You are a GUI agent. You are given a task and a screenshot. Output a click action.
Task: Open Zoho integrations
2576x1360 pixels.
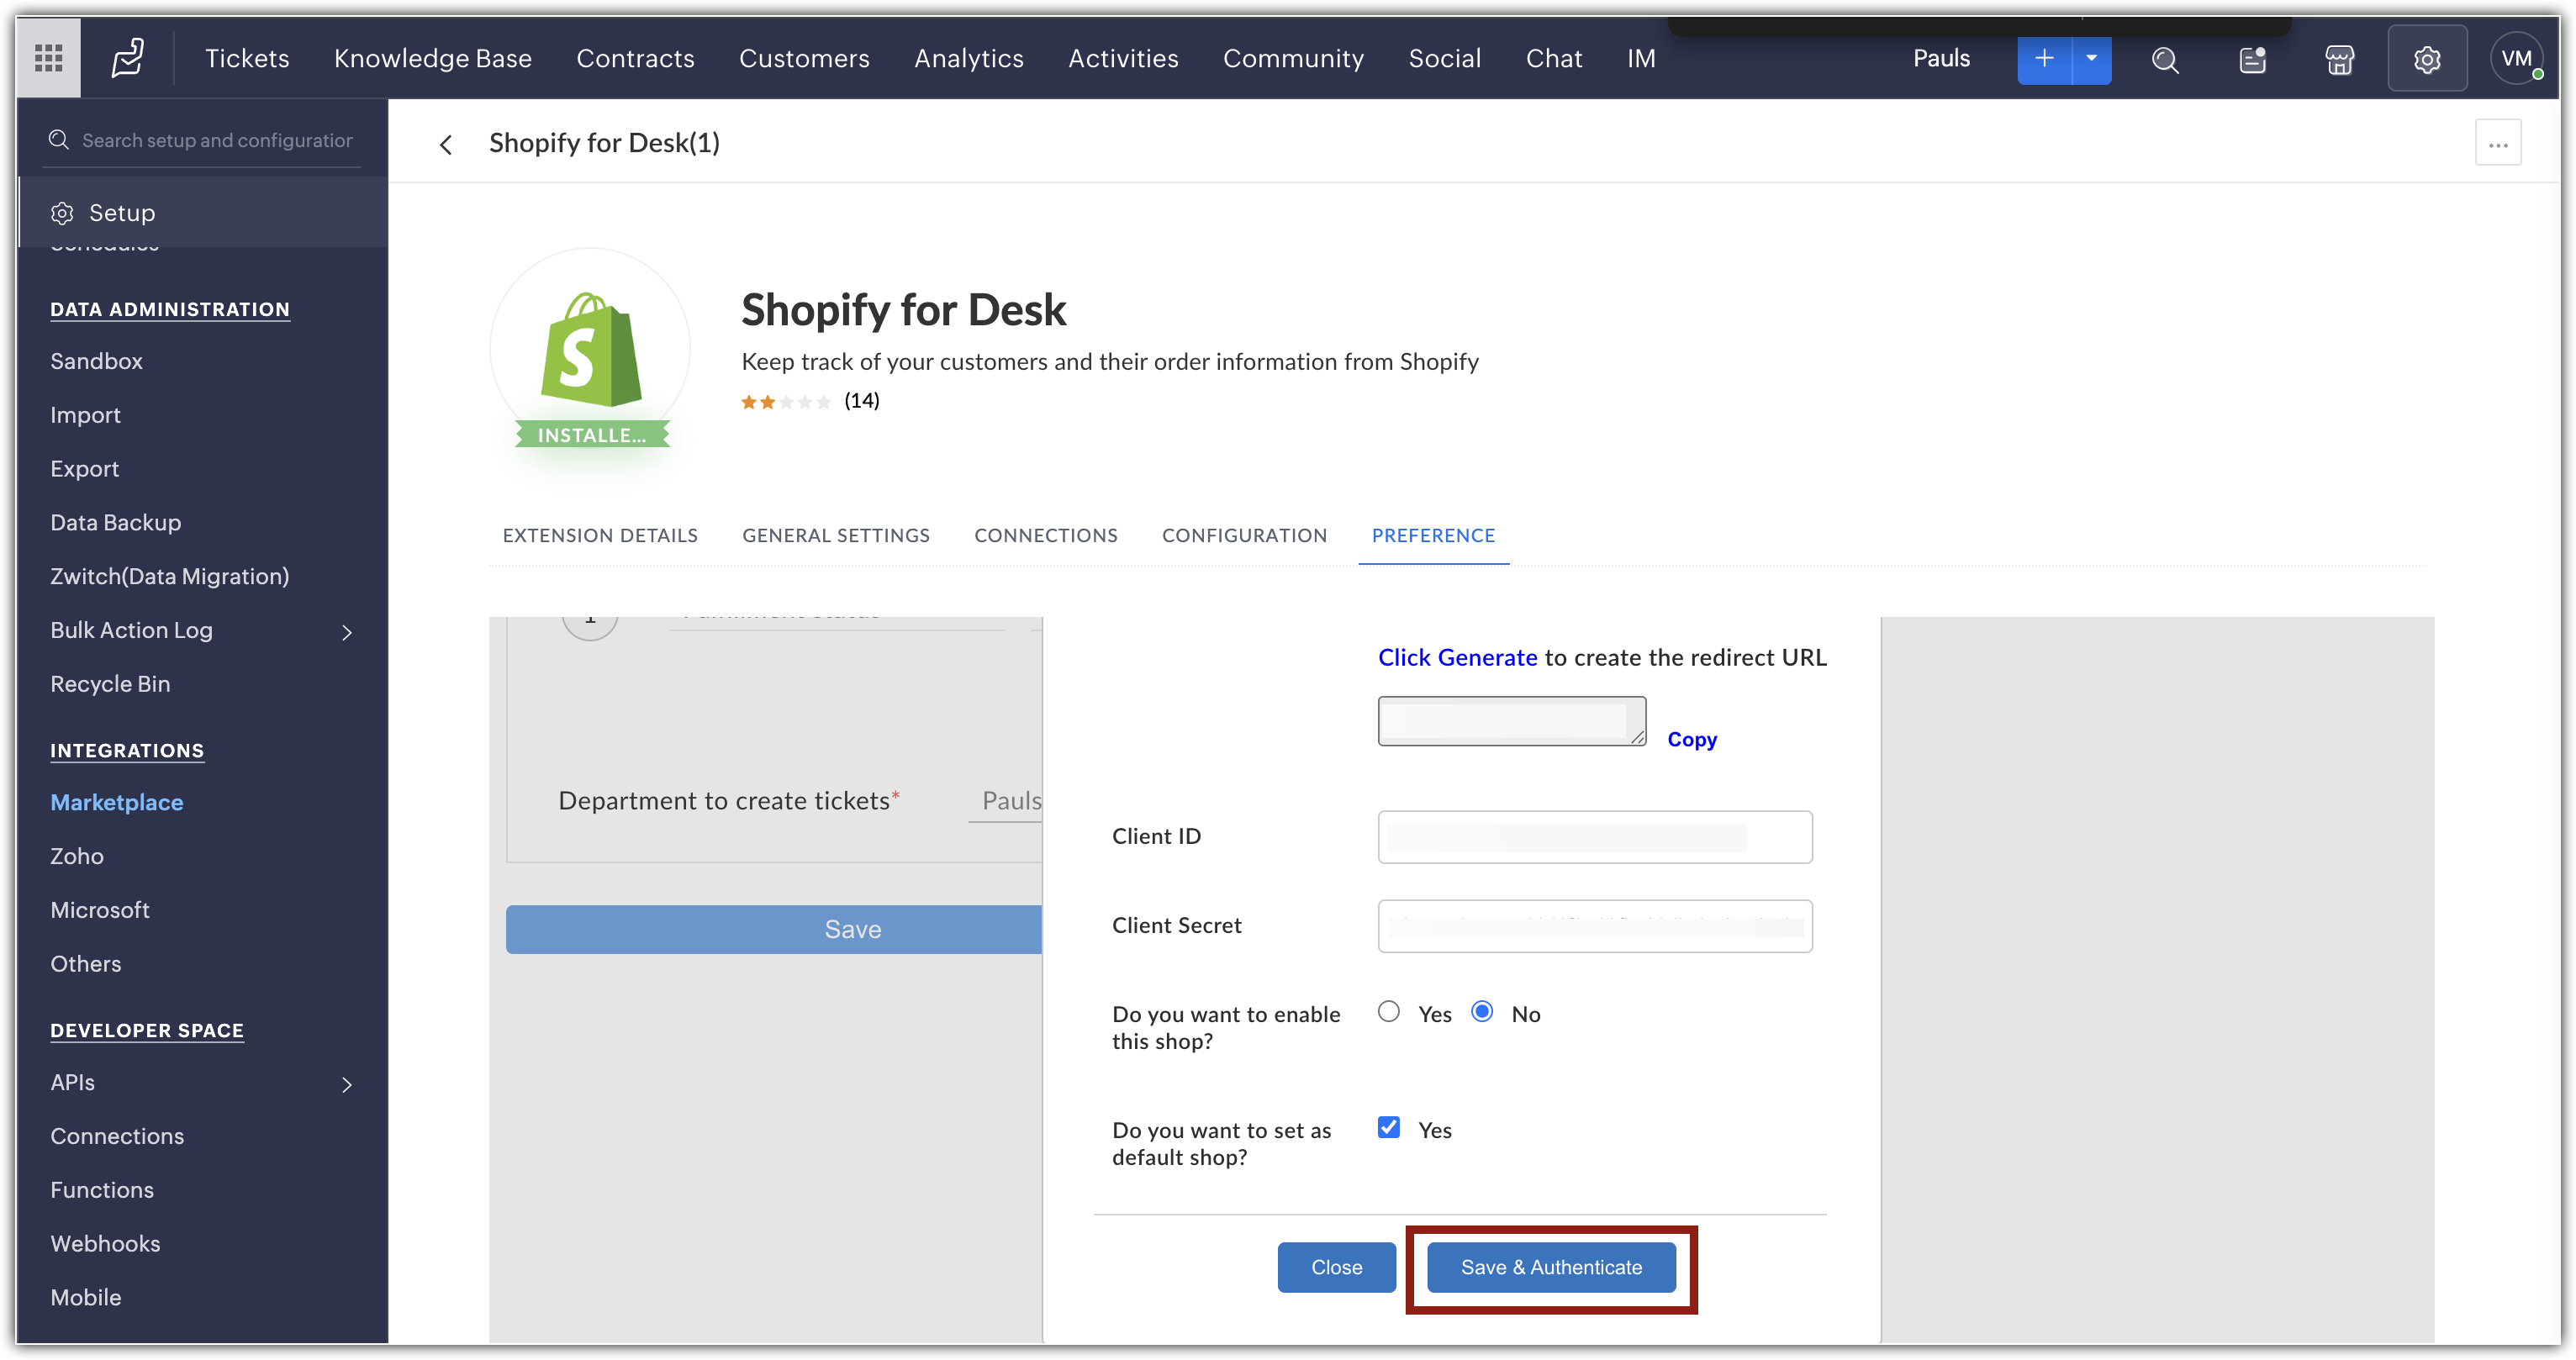pos(77,856)
